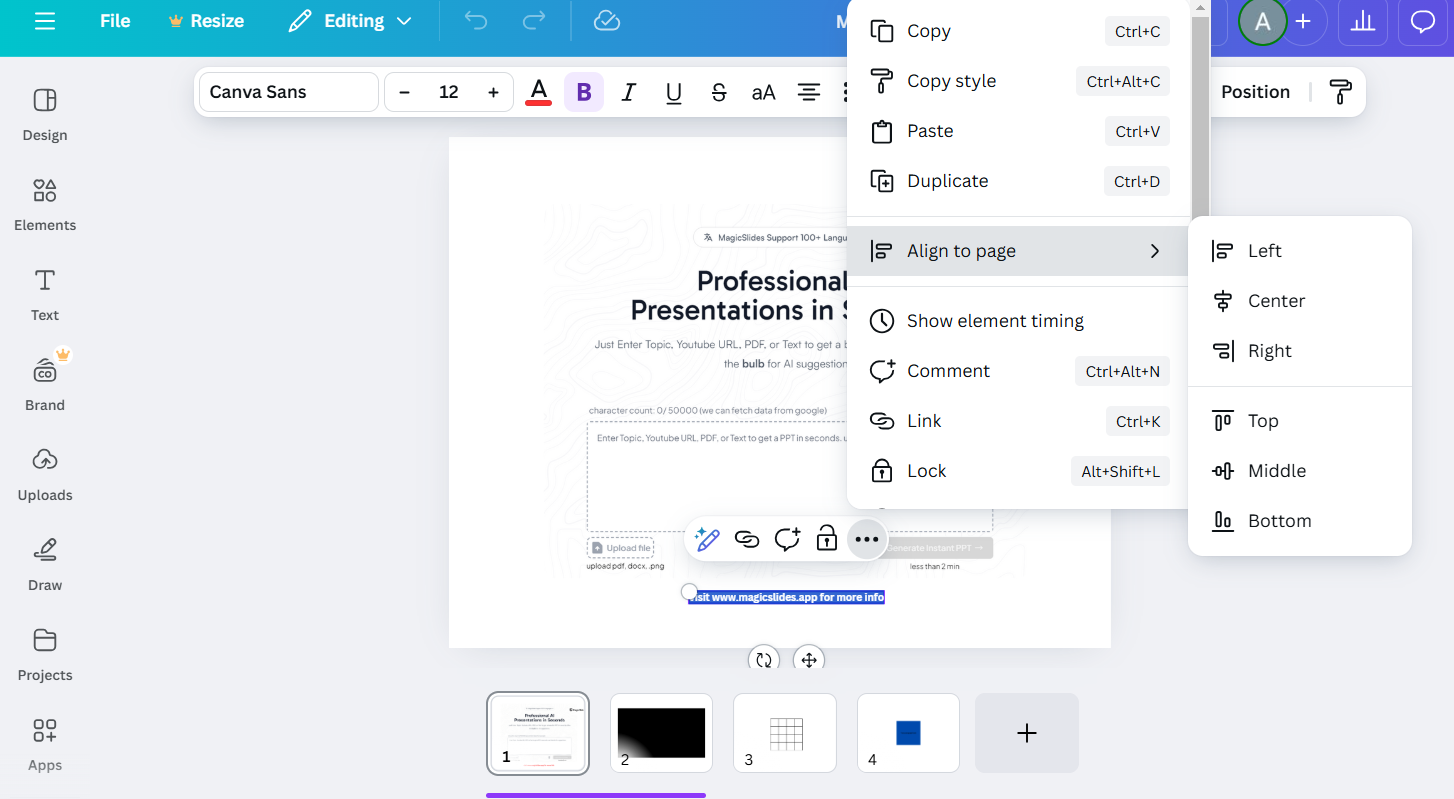1454x799 pixels.
Task: Open the Elements panel
Action: click(x=45, y=205)
